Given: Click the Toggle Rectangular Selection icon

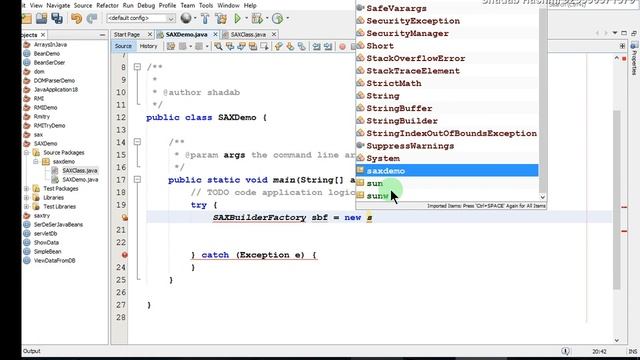Looking at the screenshot, I should (264, 47).
